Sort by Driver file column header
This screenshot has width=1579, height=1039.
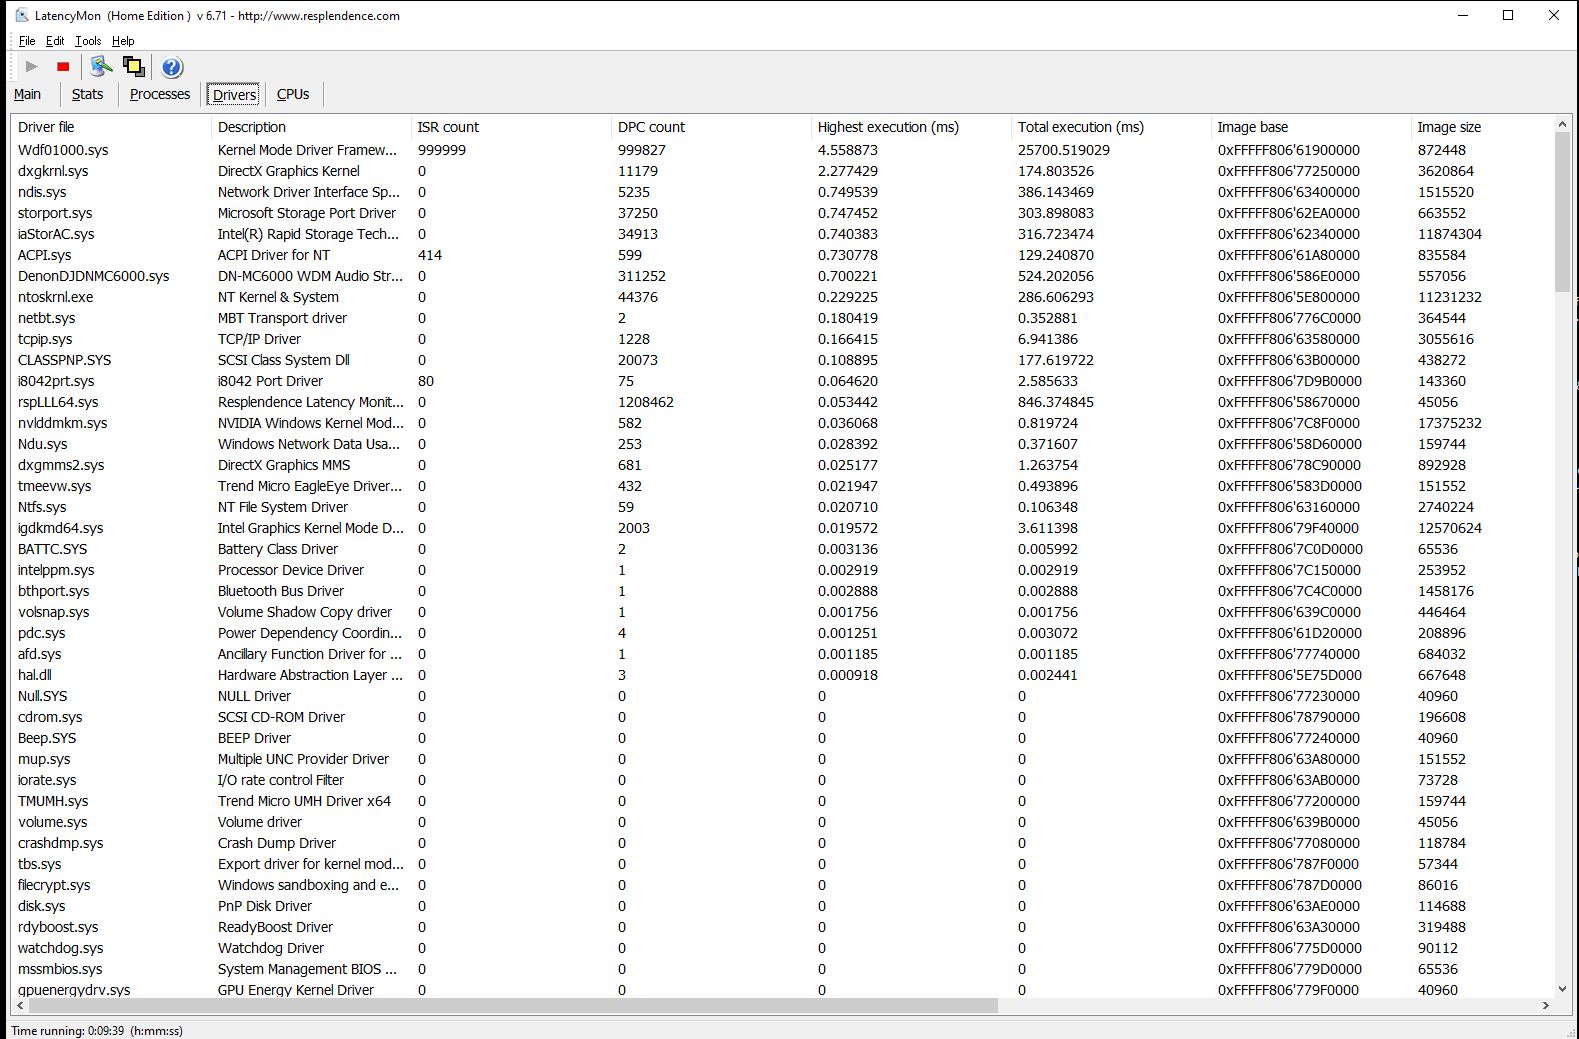[111, 127]
